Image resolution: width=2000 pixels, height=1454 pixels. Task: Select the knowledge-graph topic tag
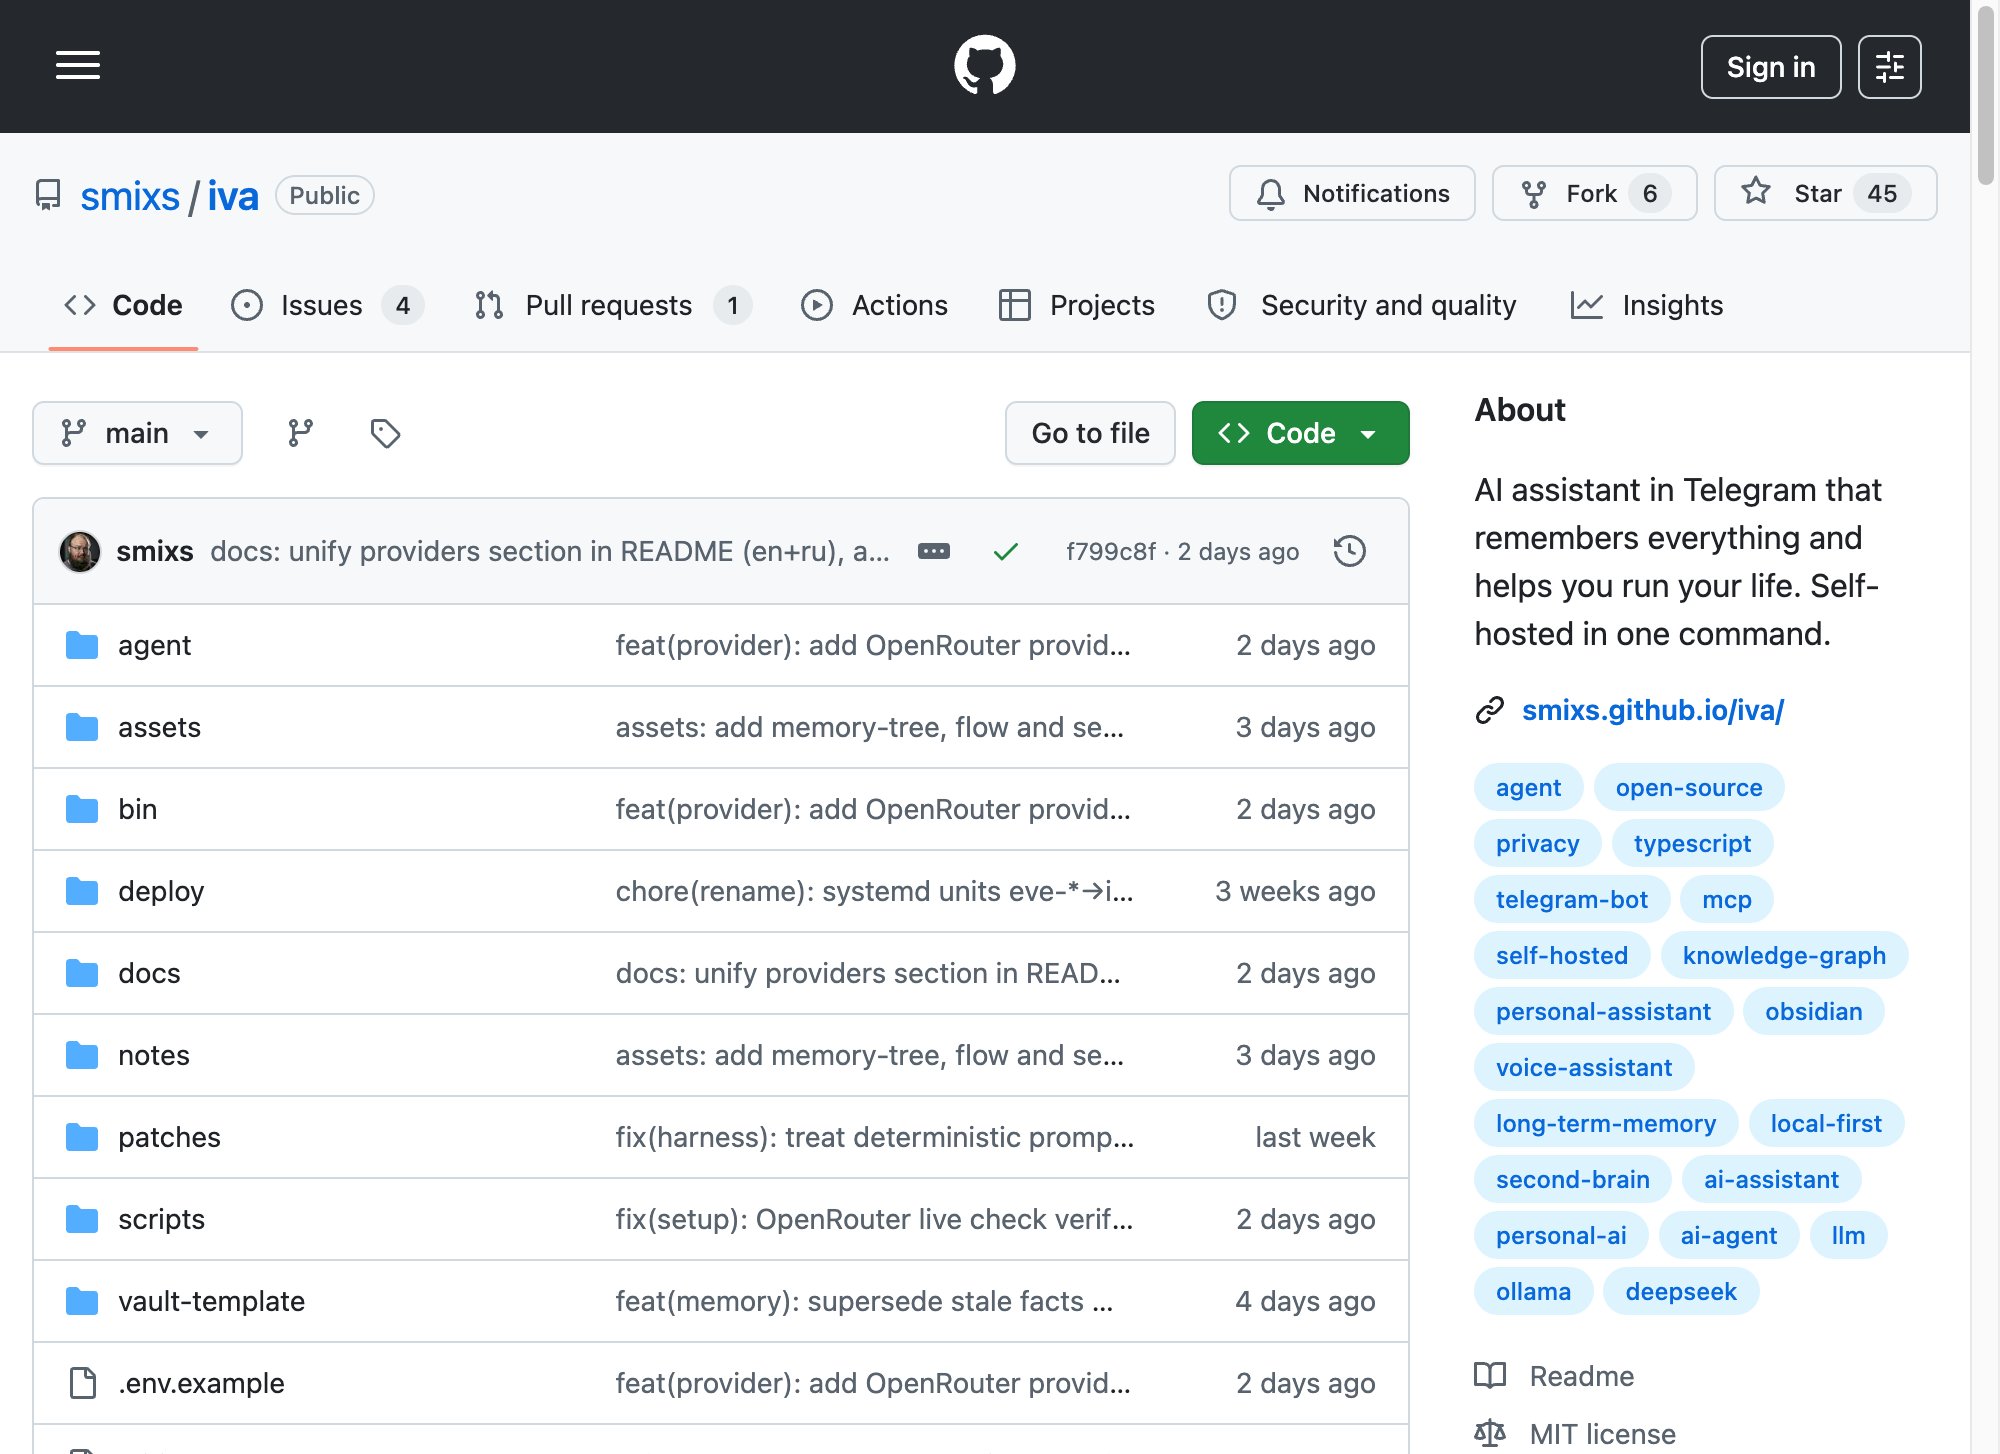[x=1784, y=955]
